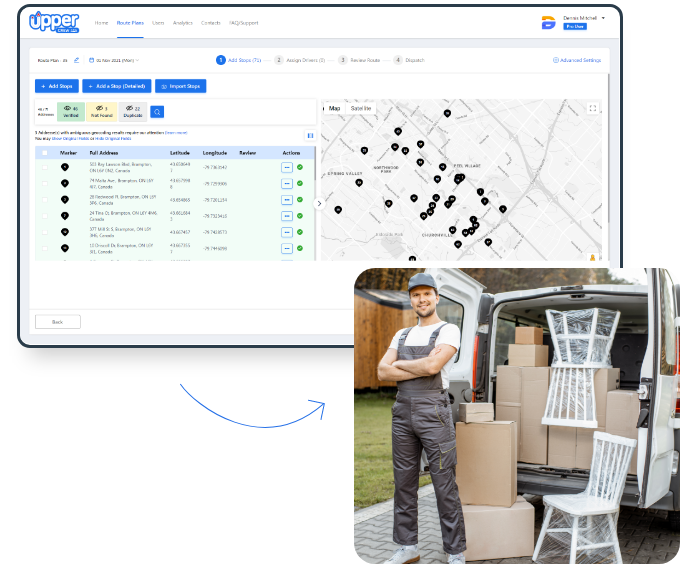Click the Add Stops button
680x564 pixels.
pos(57,86)
